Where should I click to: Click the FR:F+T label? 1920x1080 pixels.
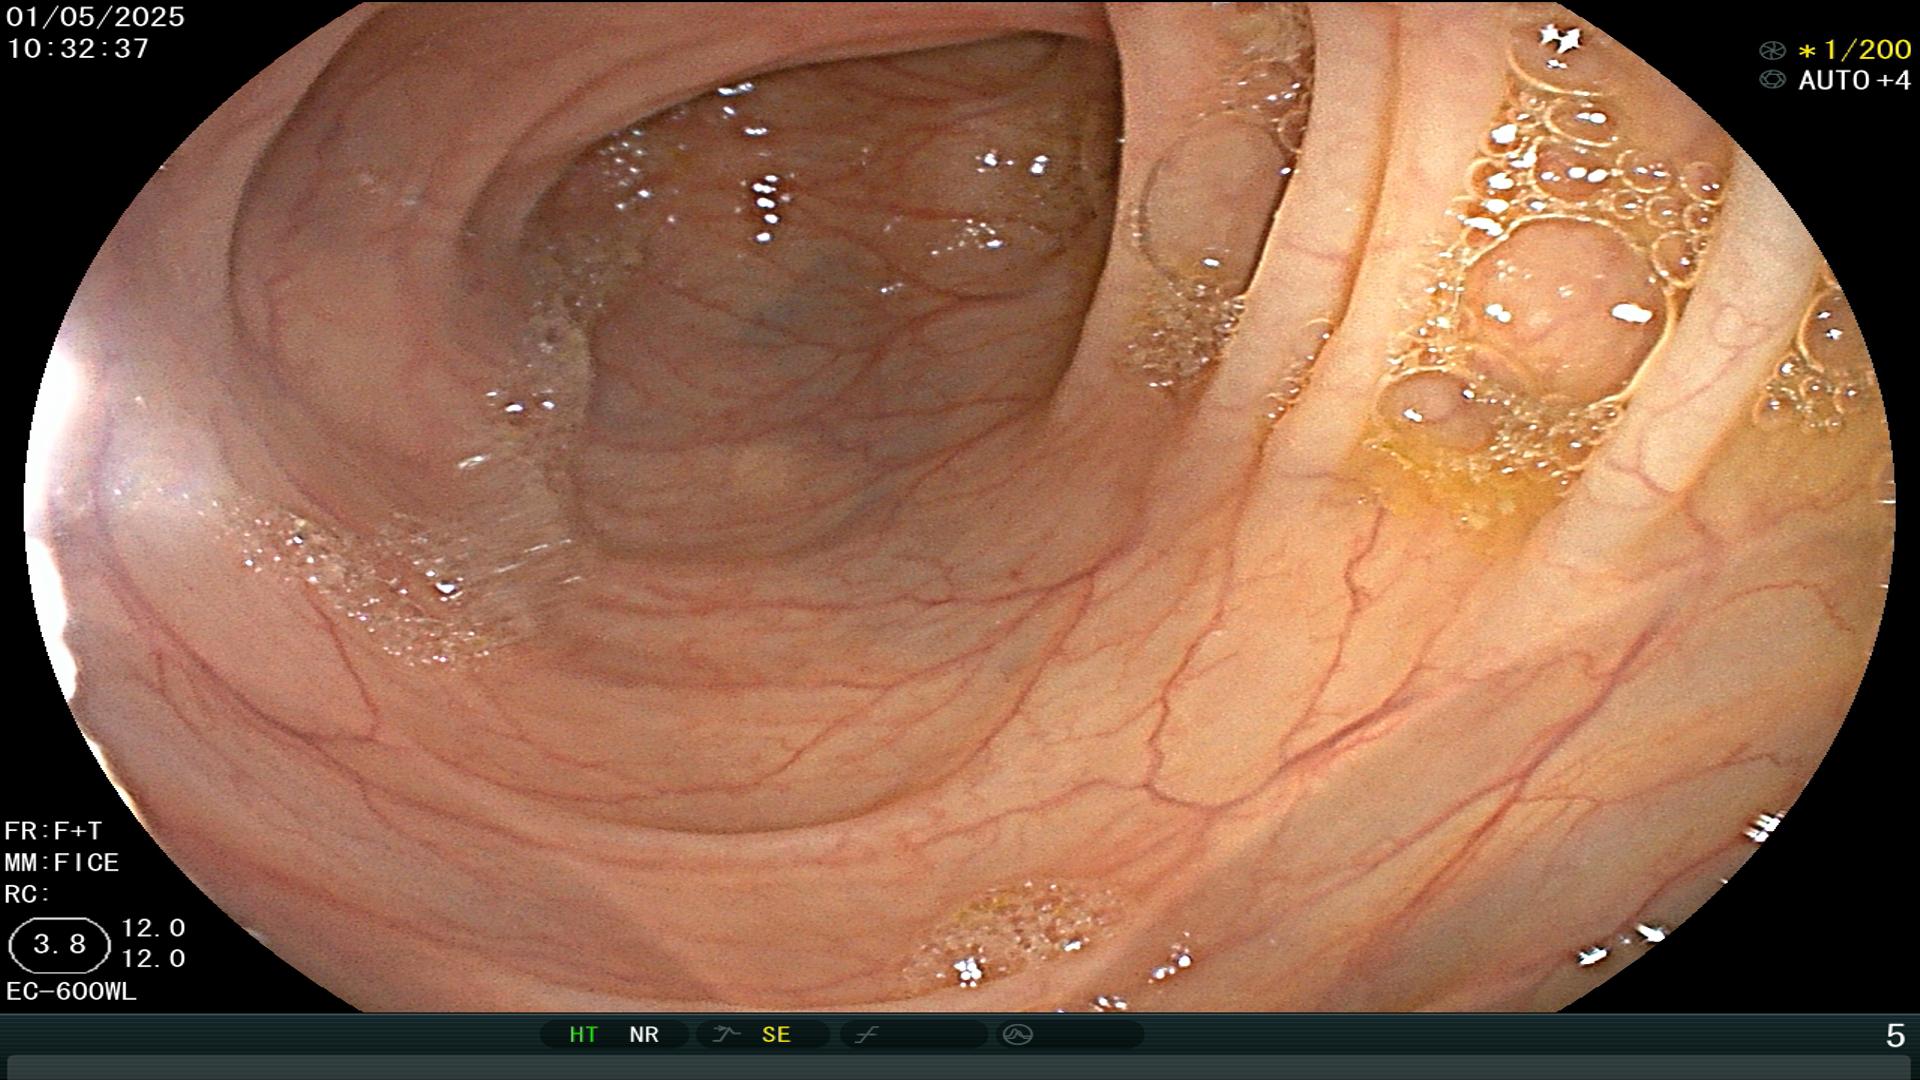(x=53, y=831)
